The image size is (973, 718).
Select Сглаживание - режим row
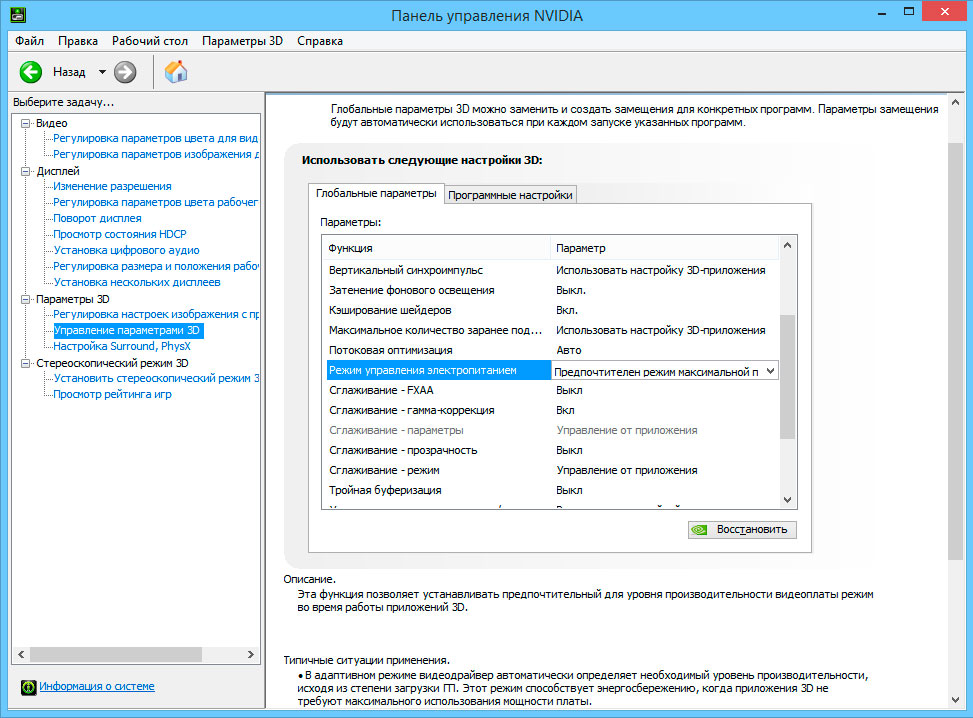pos(550,470)
